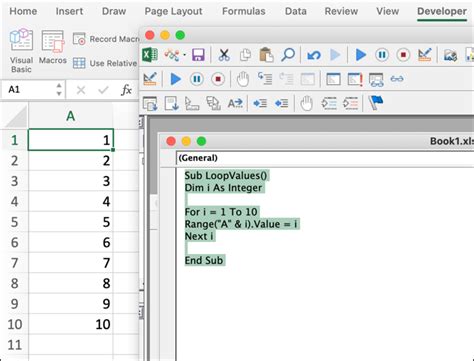This screenshot has height=361, width=474.
Task: Click the Project Explorer icon
Action: [450, 55]
